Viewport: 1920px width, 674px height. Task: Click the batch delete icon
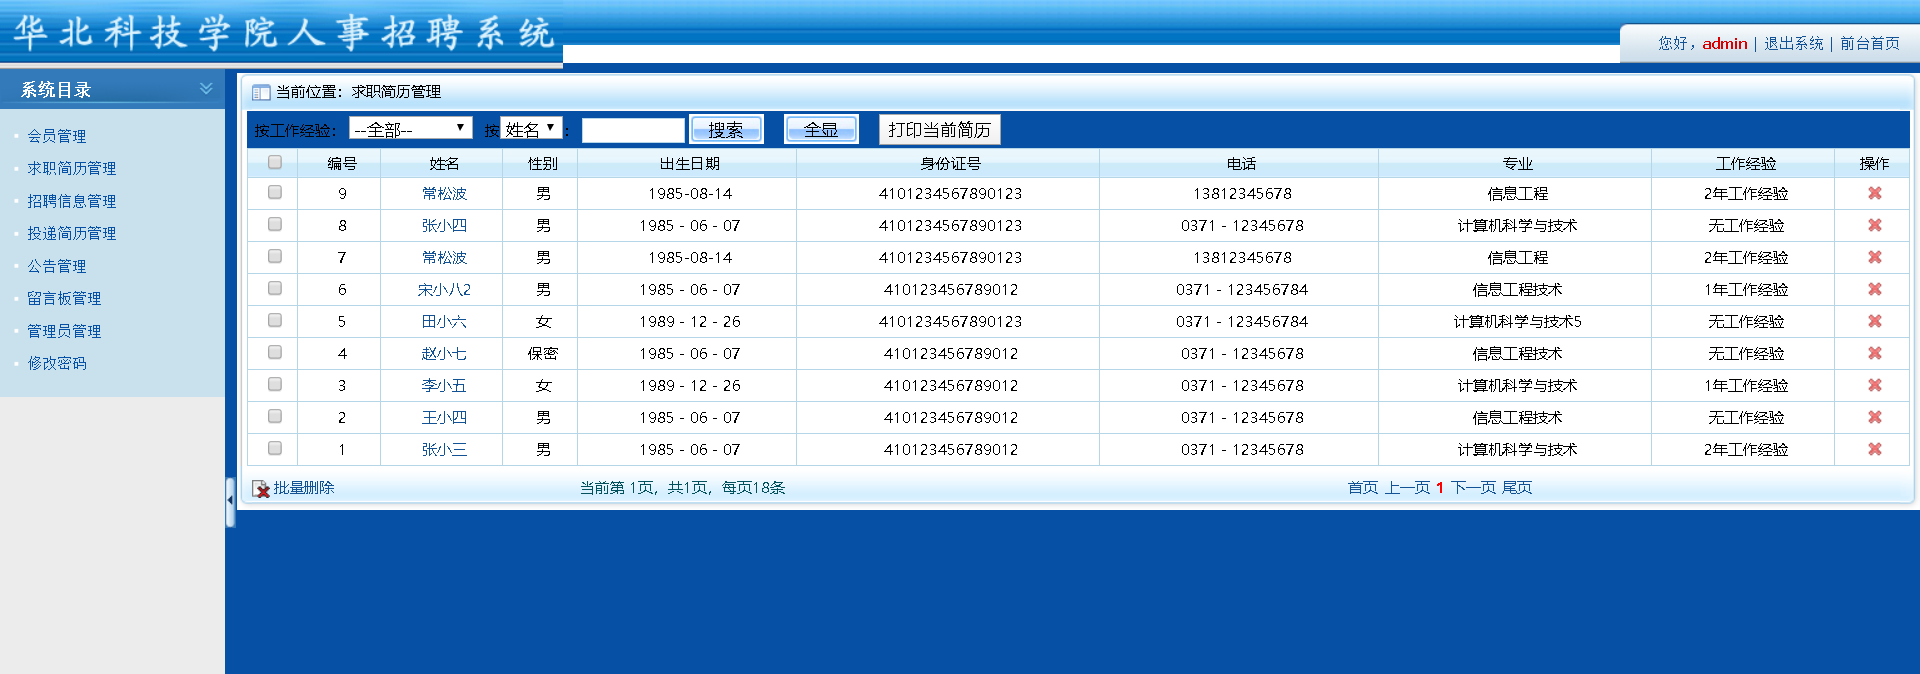261,489
